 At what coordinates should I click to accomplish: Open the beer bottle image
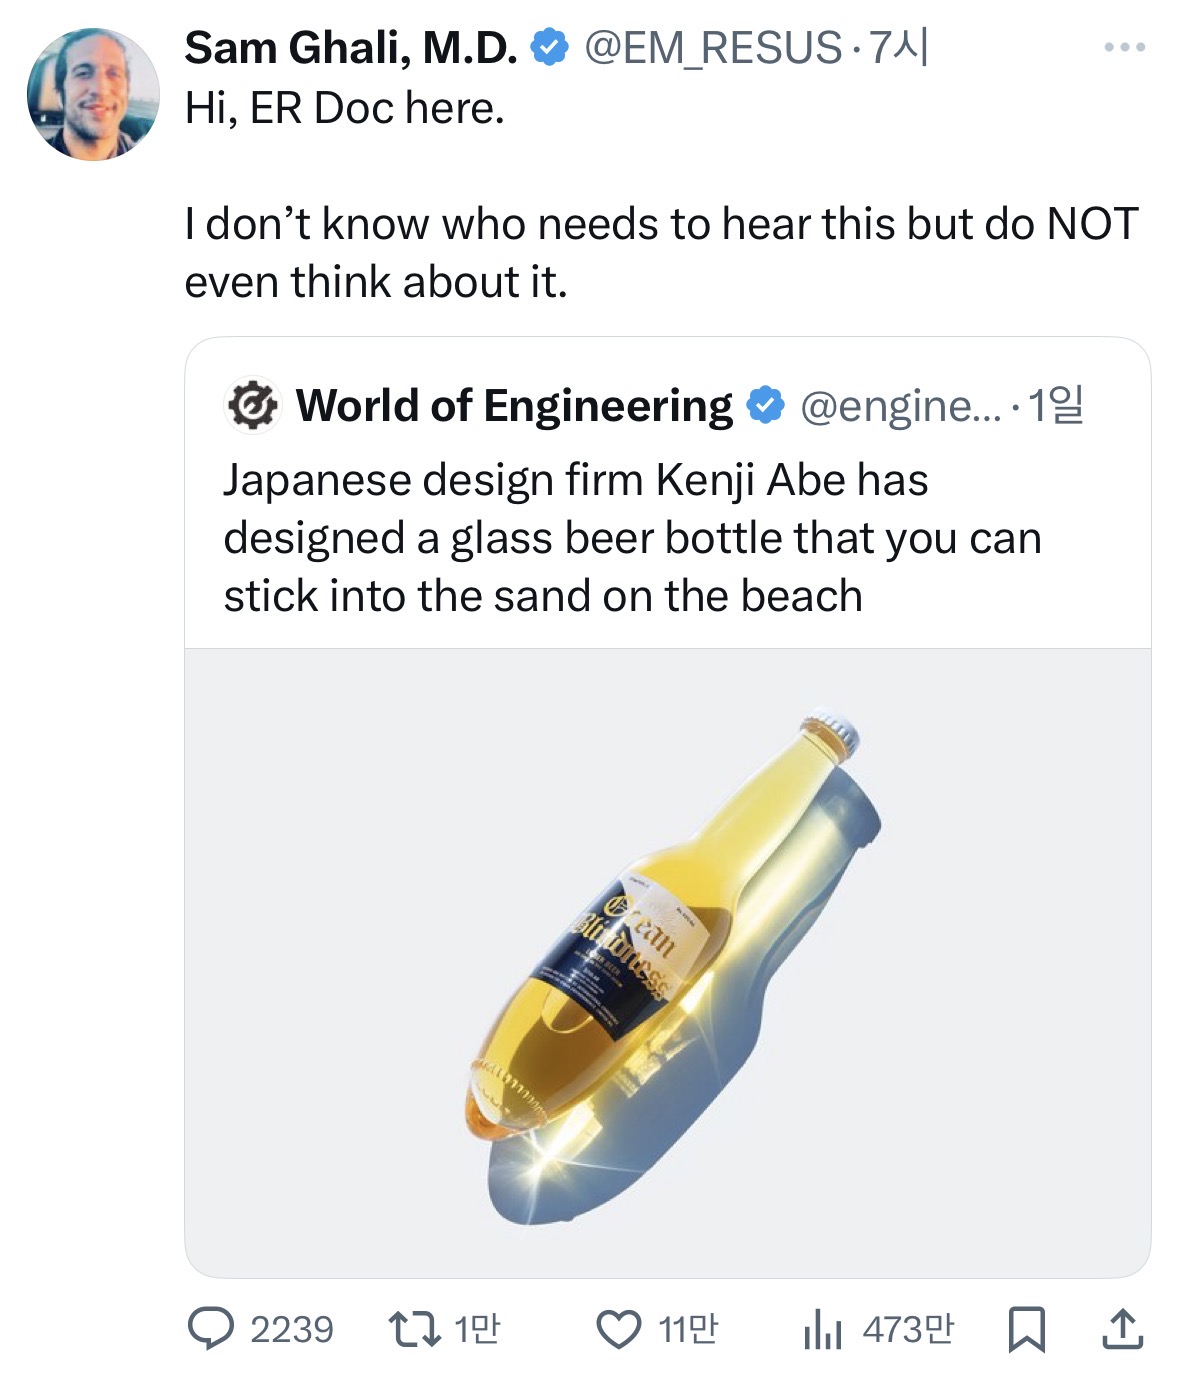(x=667, y=962)
